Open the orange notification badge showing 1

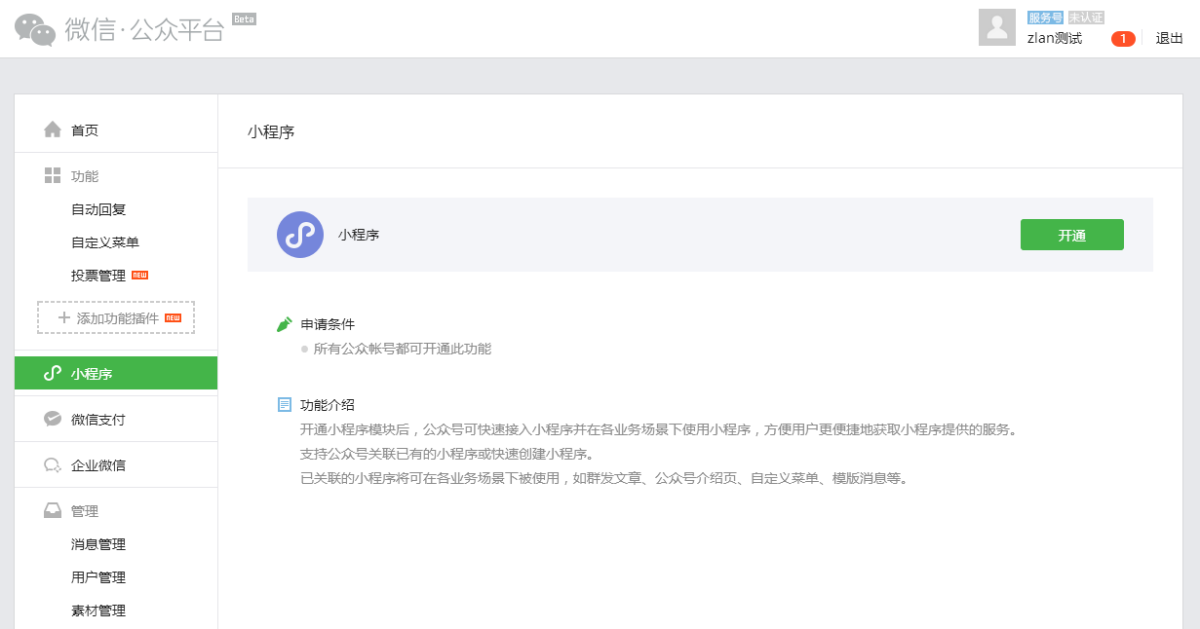click(x=1123, y=39)
